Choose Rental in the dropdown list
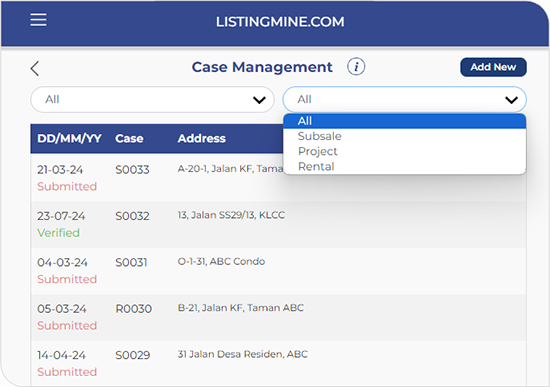 (404, 166)
